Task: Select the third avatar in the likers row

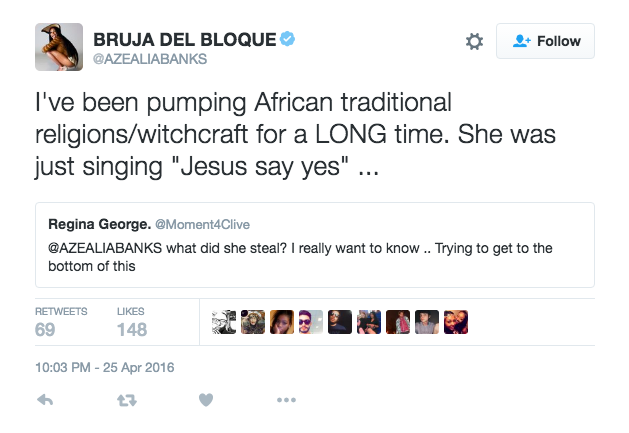Action: pyautogui.click(x=282, y=323)
